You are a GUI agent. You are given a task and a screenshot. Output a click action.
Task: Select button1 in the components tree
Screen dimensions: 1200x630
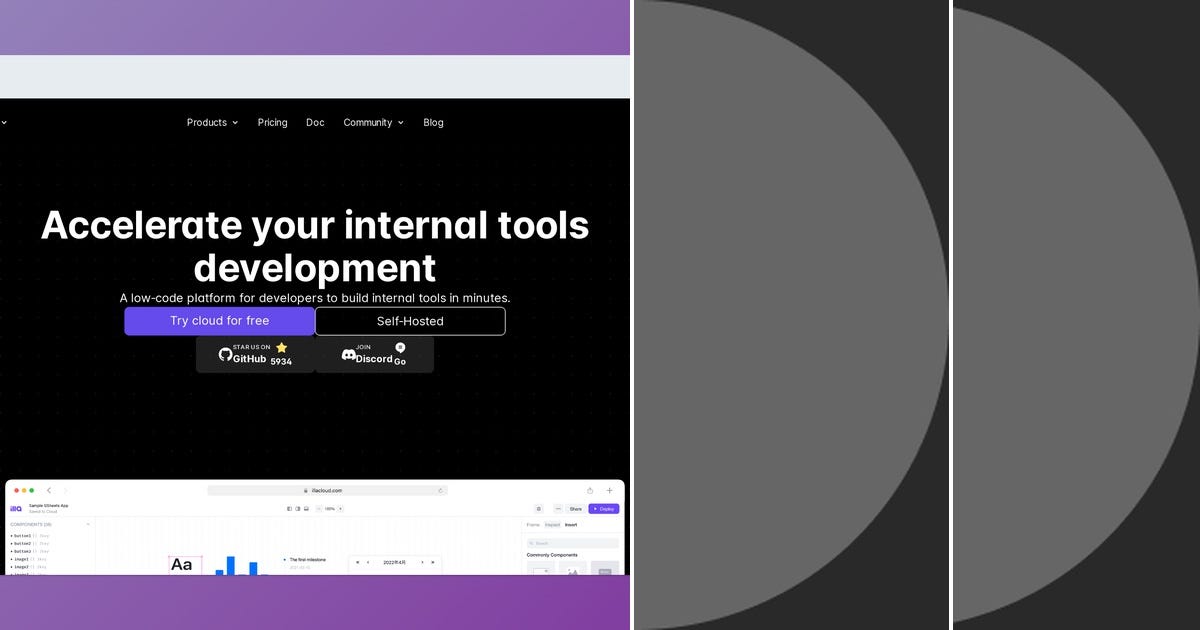coord(21,536)
